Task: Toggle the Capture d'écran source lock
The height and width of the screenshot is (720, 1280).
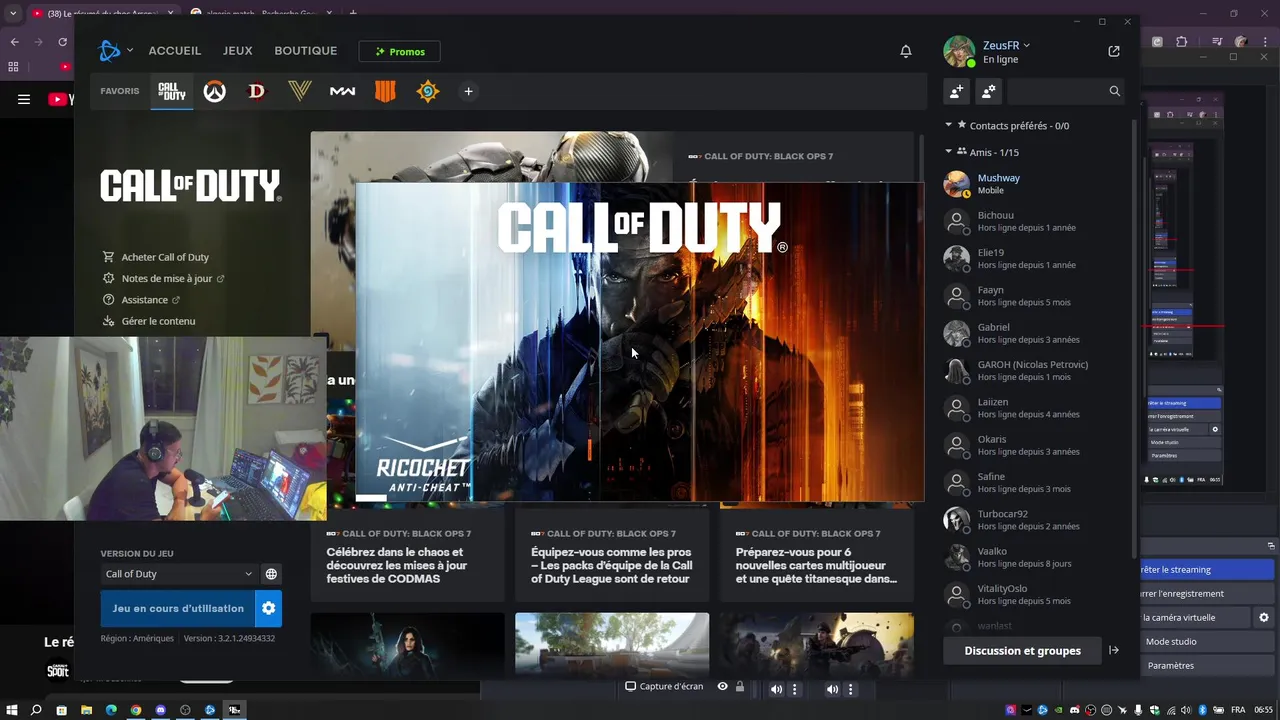Action: [739, 687]
